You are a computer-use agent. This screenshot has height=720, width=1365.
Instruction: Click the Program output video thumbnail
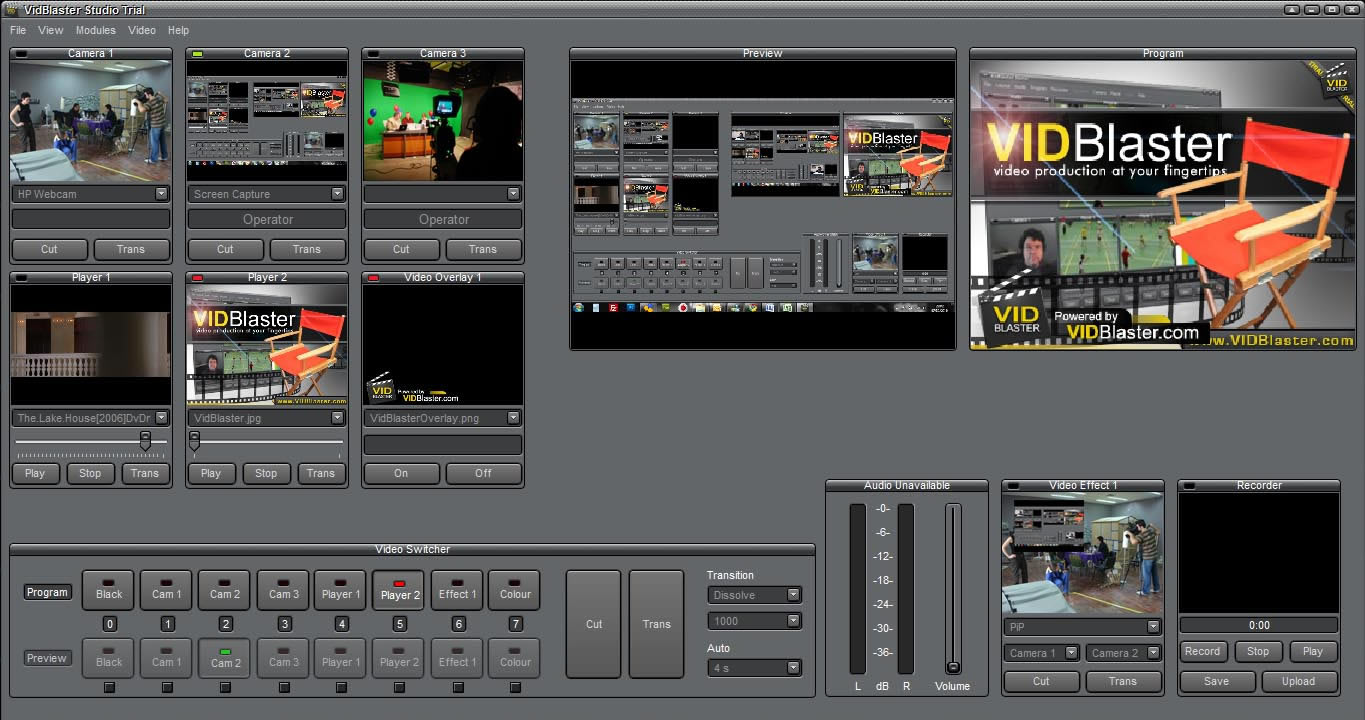coord(1162,205)
